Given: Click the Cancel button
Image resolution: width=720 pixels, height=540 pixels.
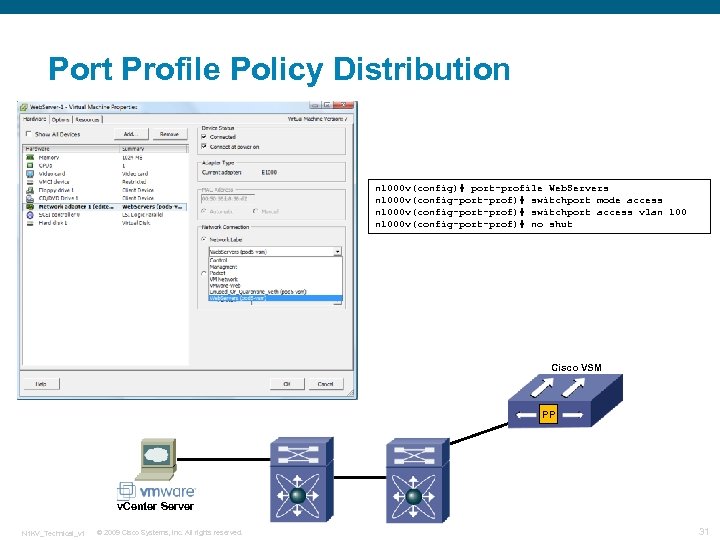Looking at the screenshot, I should [325, 384].
